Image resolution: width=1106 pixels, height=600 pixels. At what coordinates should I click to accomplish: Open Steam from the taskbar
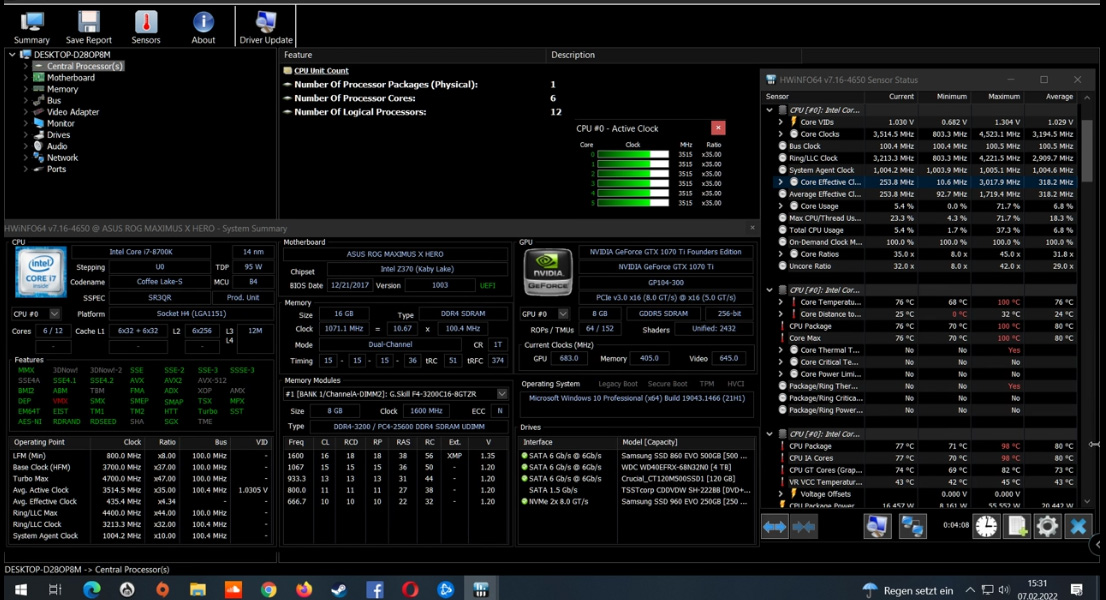tap(339, 589)
